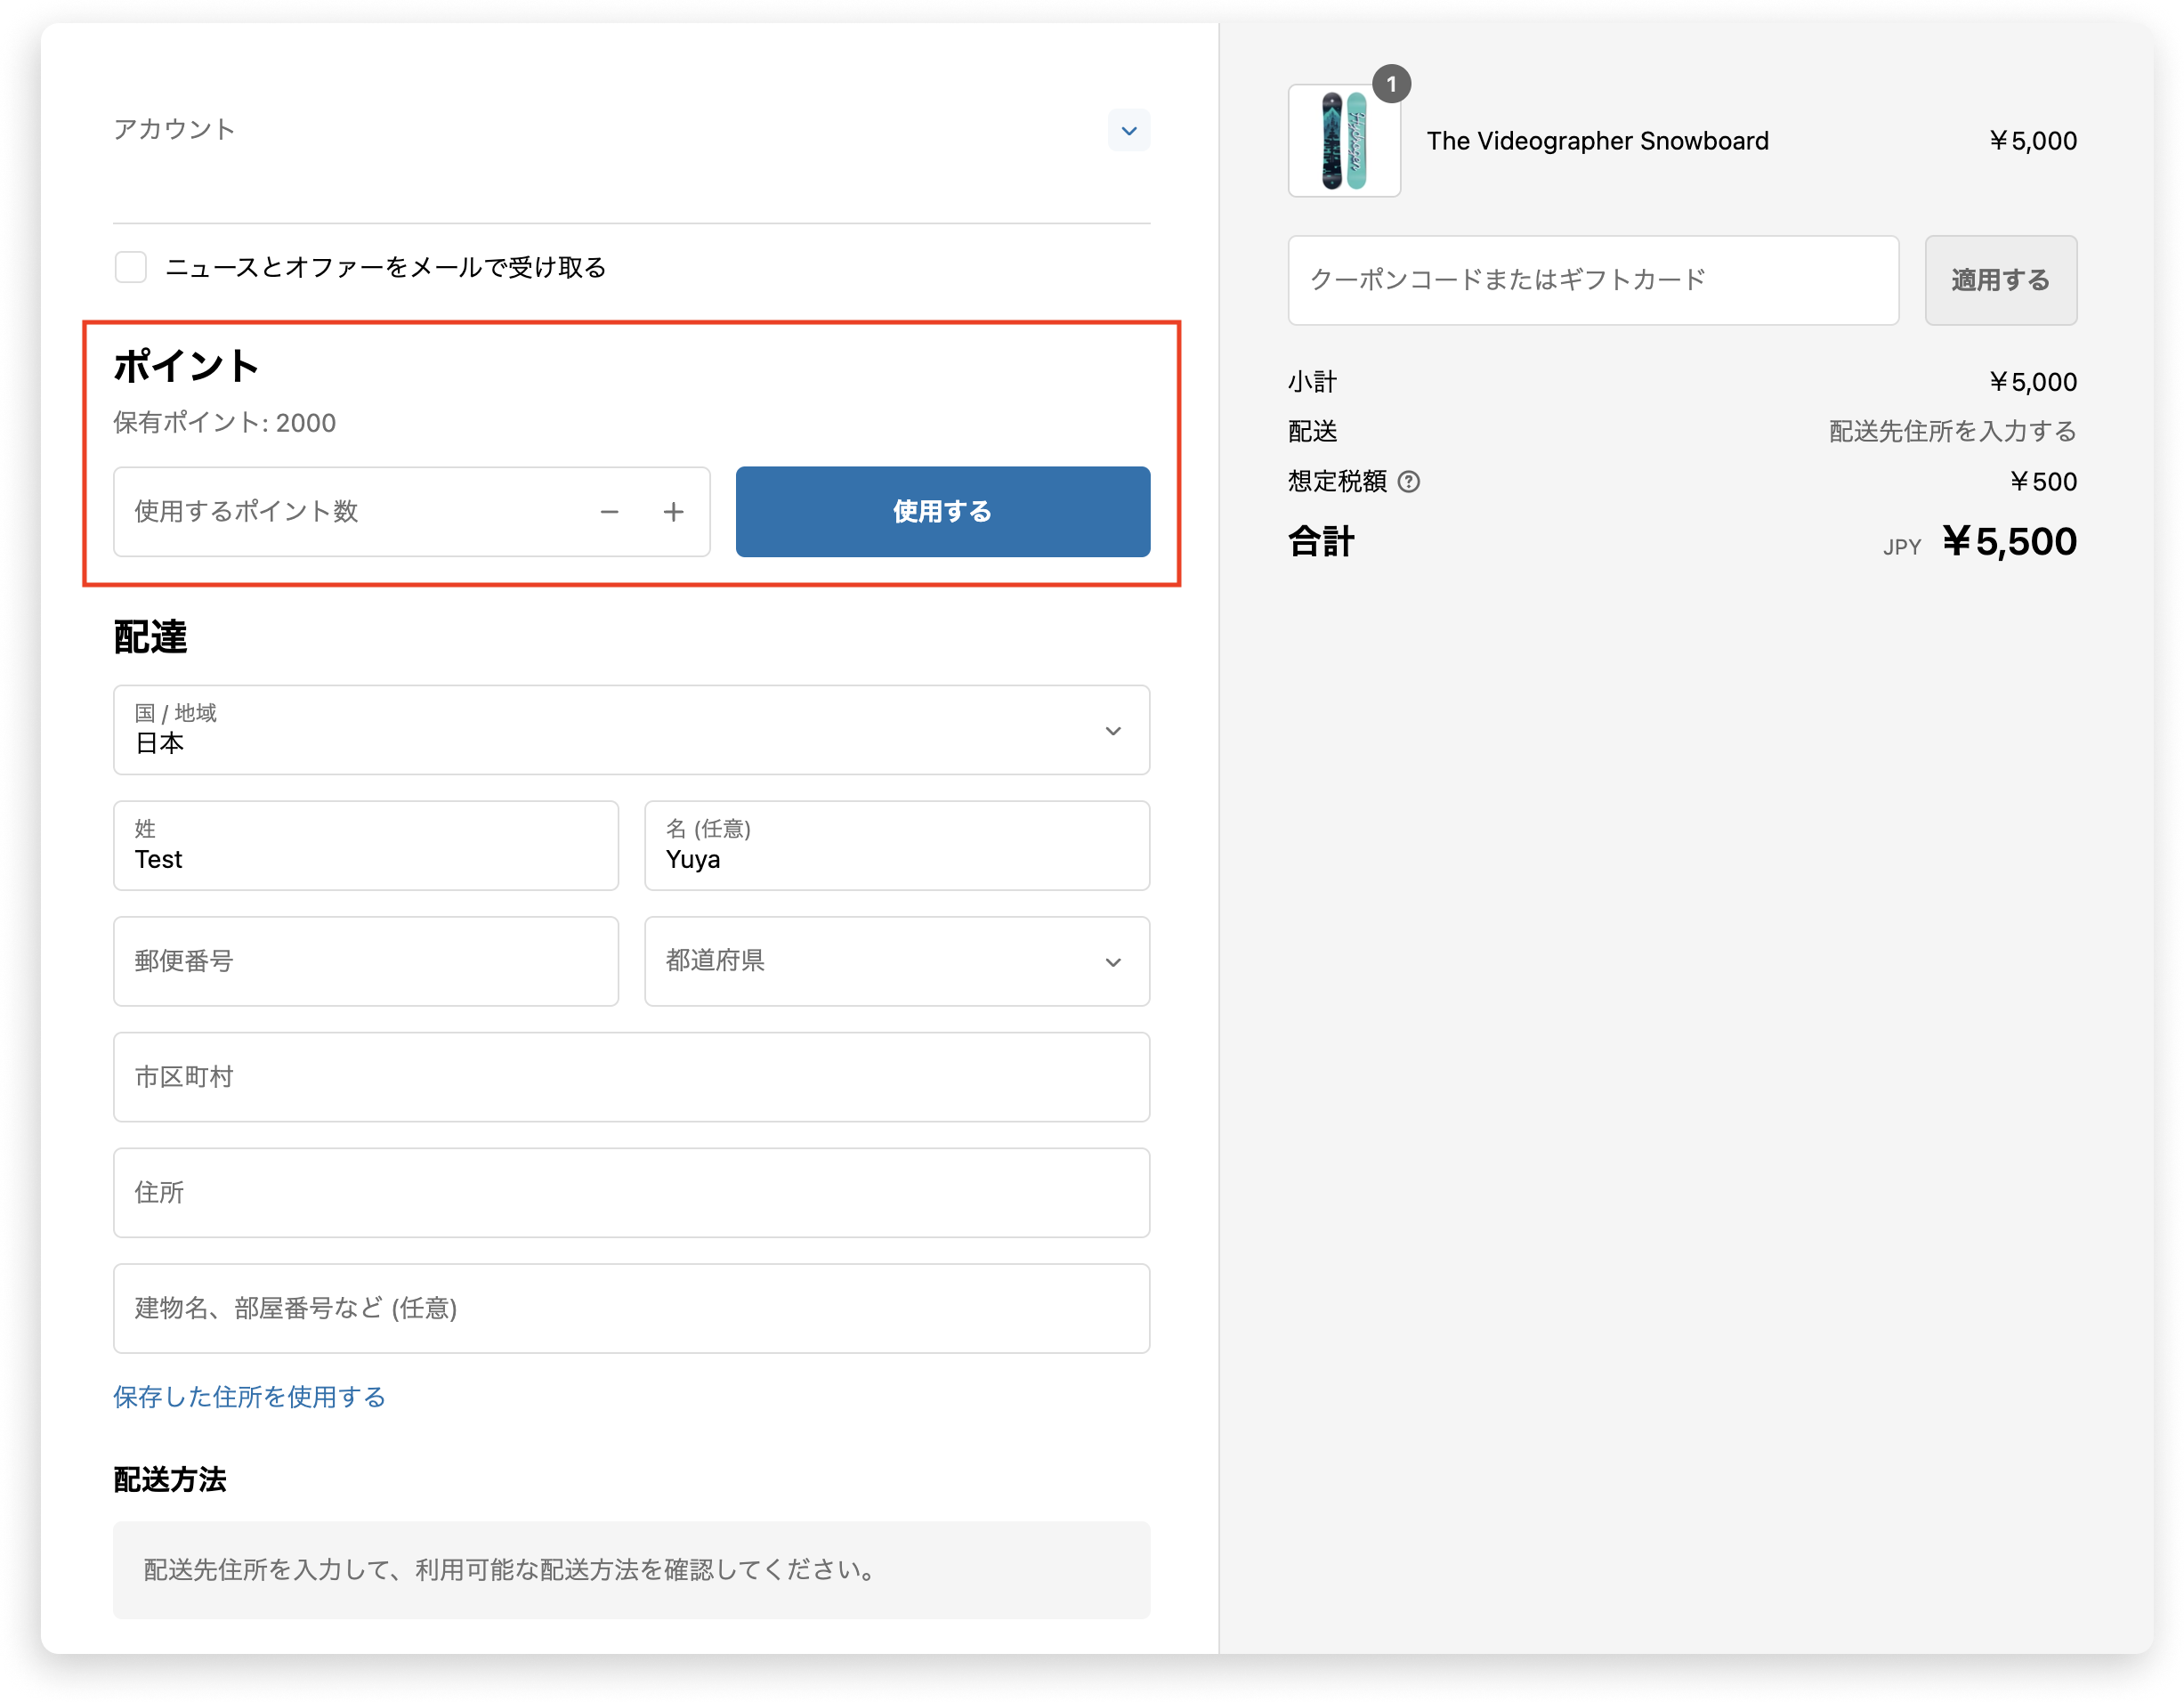Check the newsletter email opt-in checkbox

pos(131,267)
